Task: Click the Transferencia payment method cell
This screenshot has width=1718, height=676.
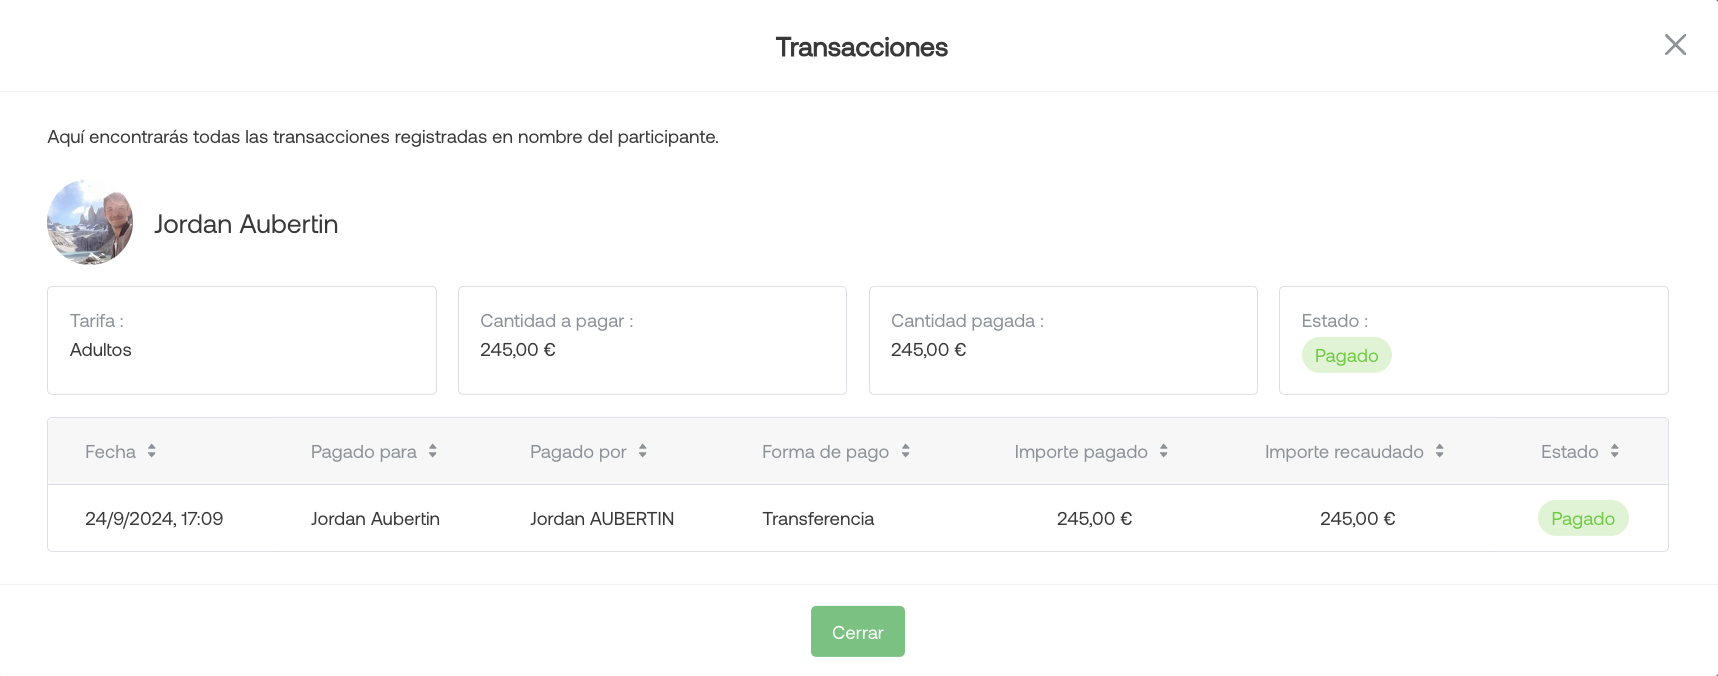Action: [x=818, y=518]
